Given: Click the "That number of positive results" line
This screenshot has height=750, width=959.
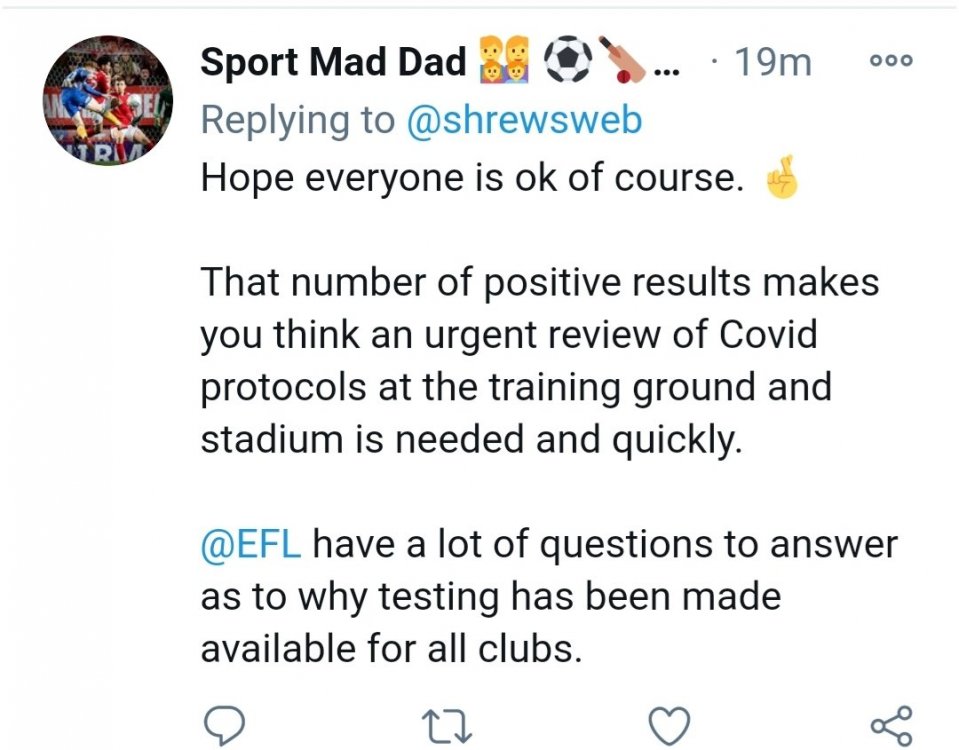Looking at the screenshot, I should pos(540,281).
